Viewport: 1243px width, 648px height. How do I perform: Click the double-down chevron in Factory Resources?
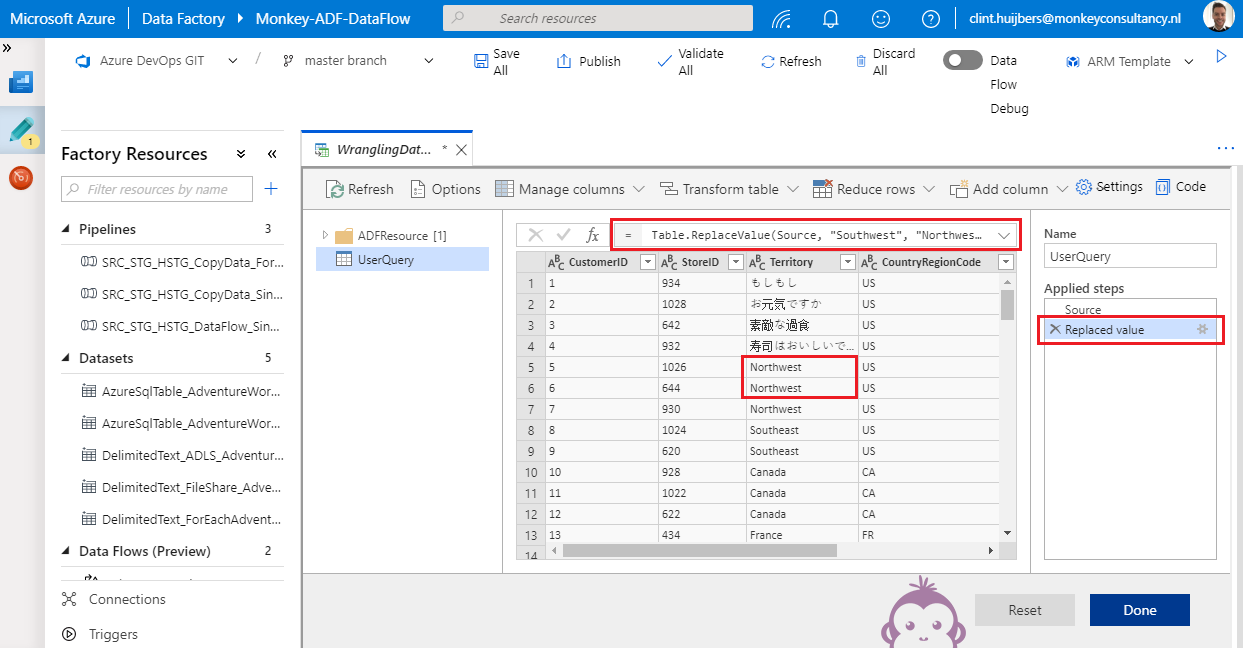click(241, 154)
